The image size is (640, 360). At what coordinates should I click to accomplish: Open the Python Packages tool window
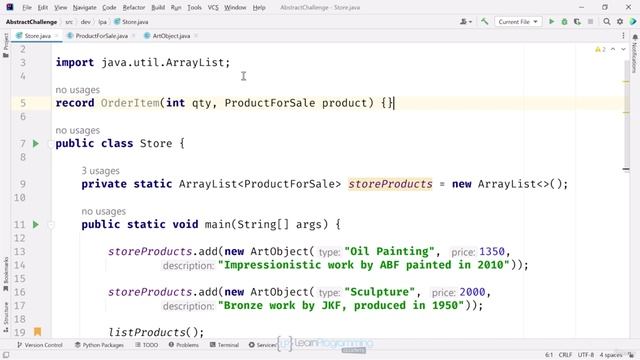pyautogui.click(x=99, y=345)
